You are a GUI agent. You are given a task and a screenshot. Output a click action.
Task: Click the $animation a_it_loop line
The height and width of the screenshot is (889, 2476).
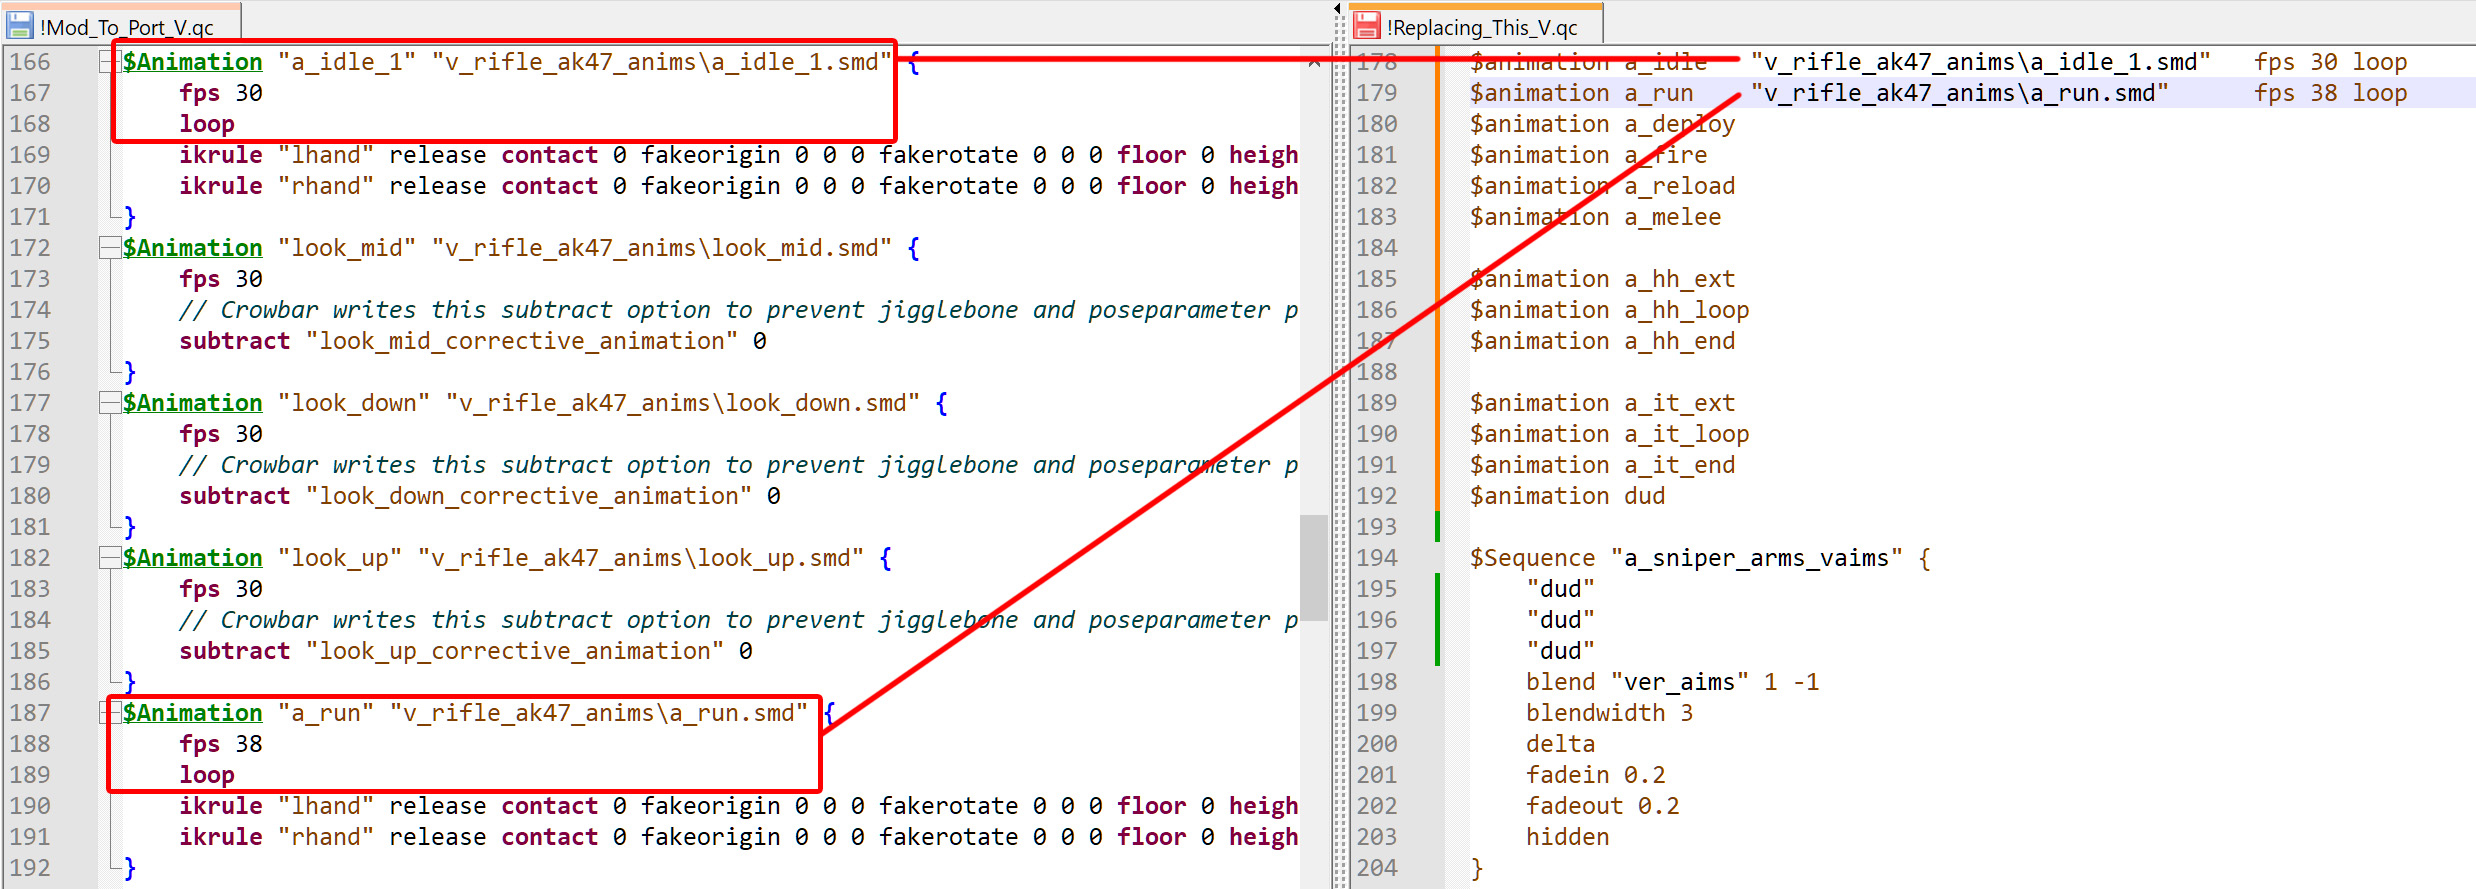1610,434
